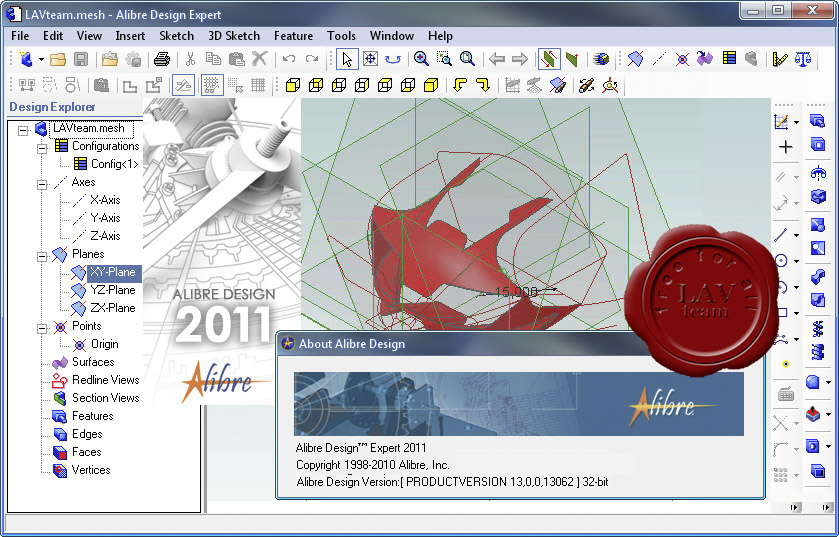This screenshot has width=839, height=537.
Task: Click the Revolve Boss icon in the right toolbar
Action: [x=818, y=173]
